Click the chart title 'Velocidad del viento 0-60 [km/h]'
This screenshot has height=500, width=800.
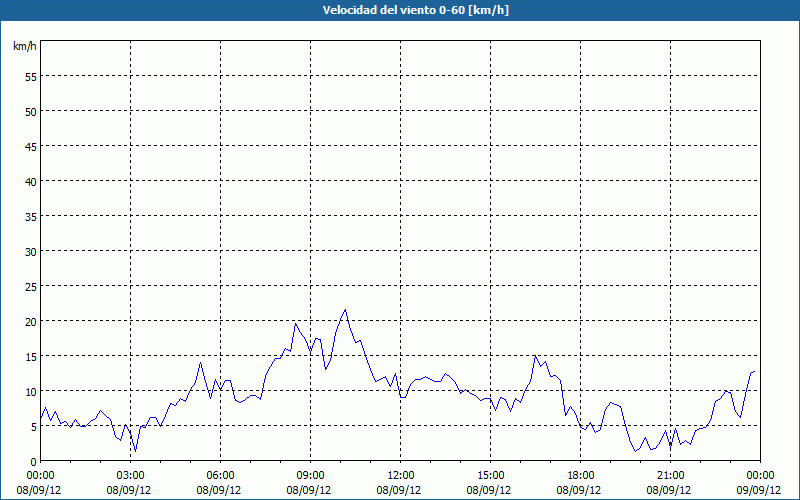pyautogui.click(x=415, y=10)
